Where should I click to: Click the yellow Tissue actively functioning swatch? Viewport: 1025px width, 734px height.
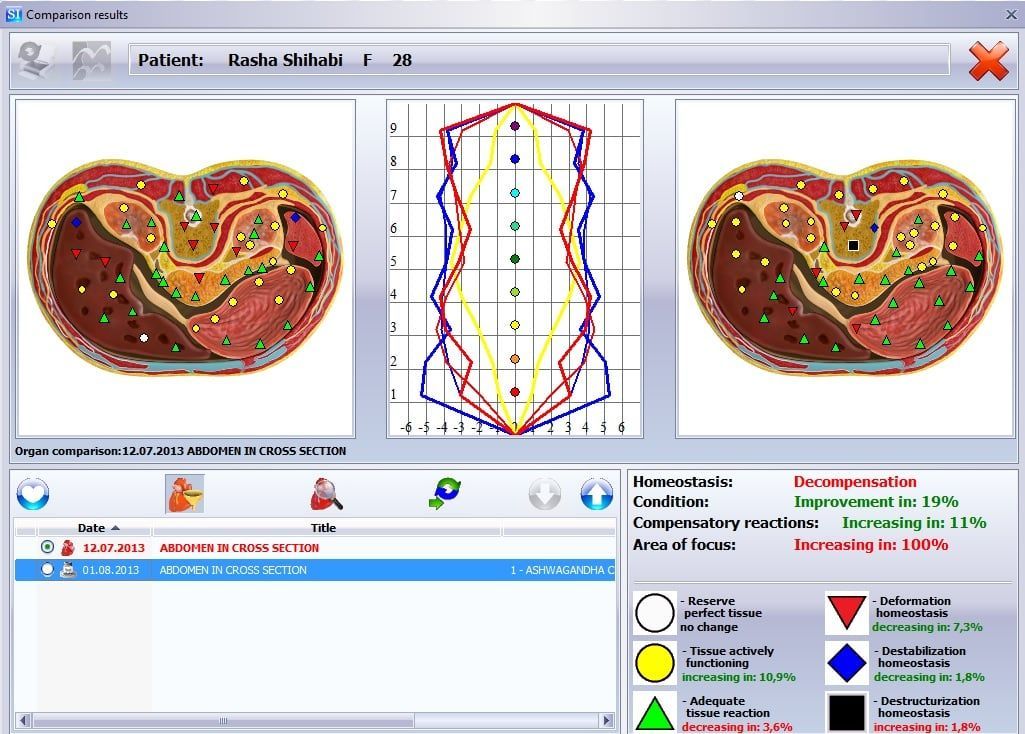(x=654, y=663)
